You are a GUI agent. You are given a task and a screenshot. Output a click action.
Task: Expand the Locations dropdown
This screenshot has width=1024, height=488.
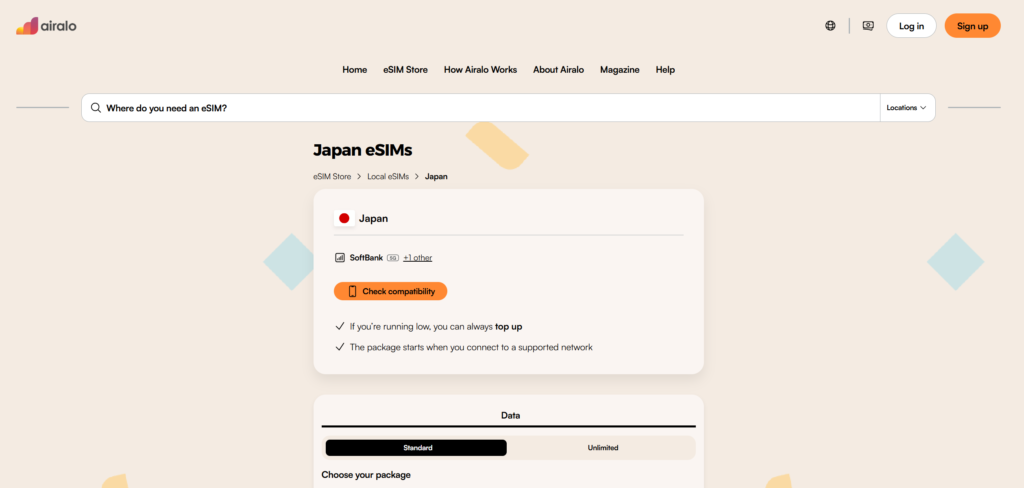(x=906, y=108)
